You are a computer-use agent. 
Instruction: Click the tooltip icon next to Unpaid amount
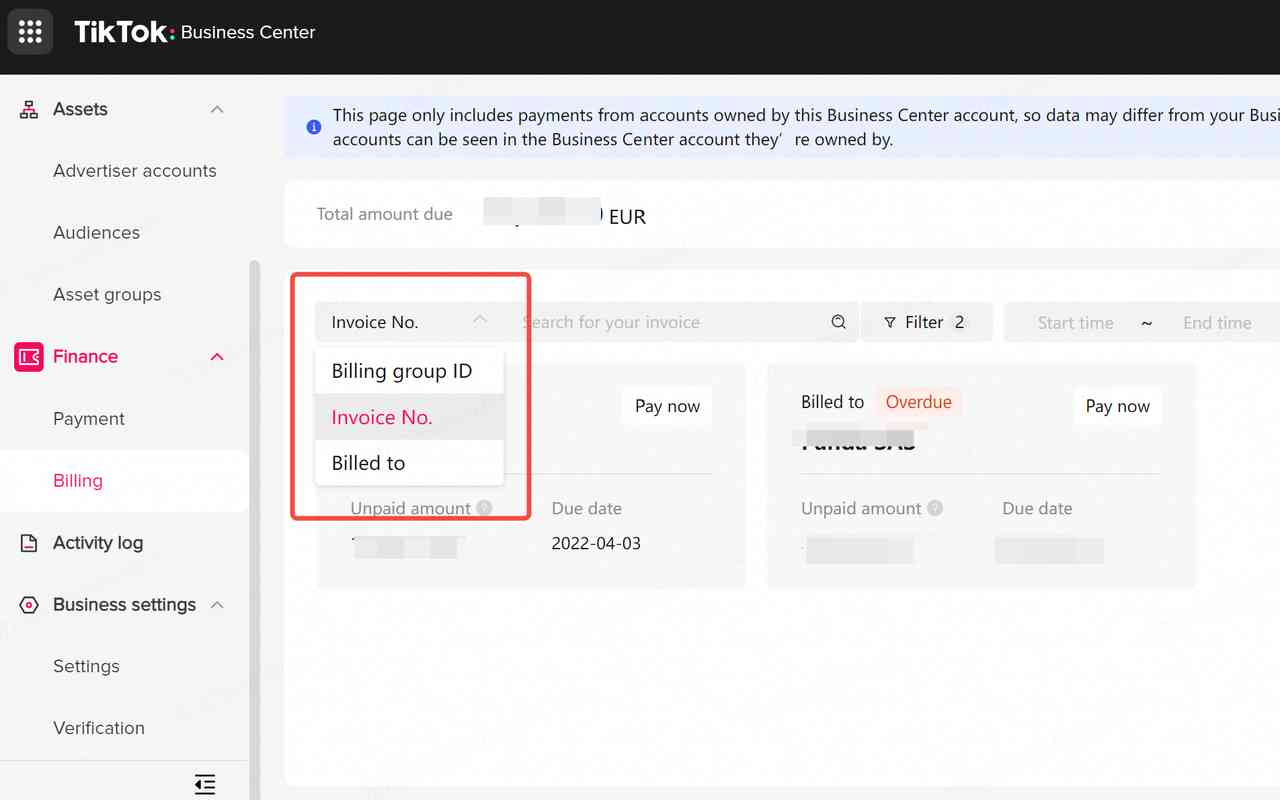[x=486, y=508]
